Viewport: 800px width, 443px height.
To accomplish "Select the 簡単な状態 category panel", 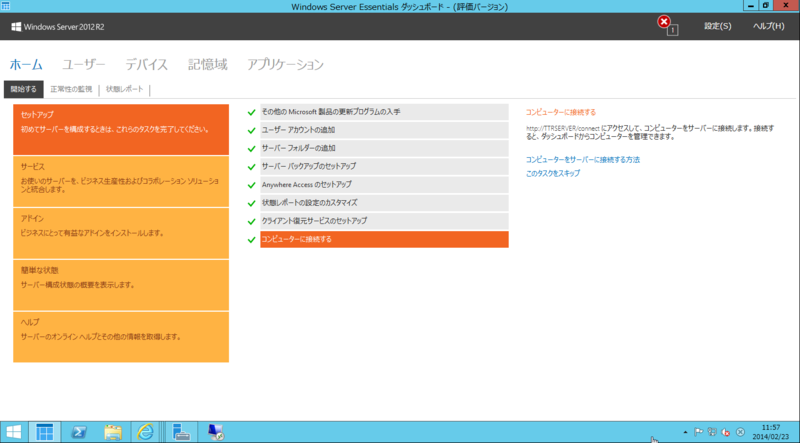I will click(121, 285).
